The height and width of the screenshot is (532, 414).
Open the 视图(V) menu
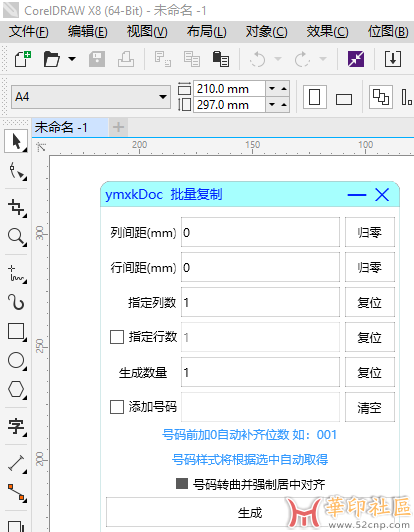147,32
